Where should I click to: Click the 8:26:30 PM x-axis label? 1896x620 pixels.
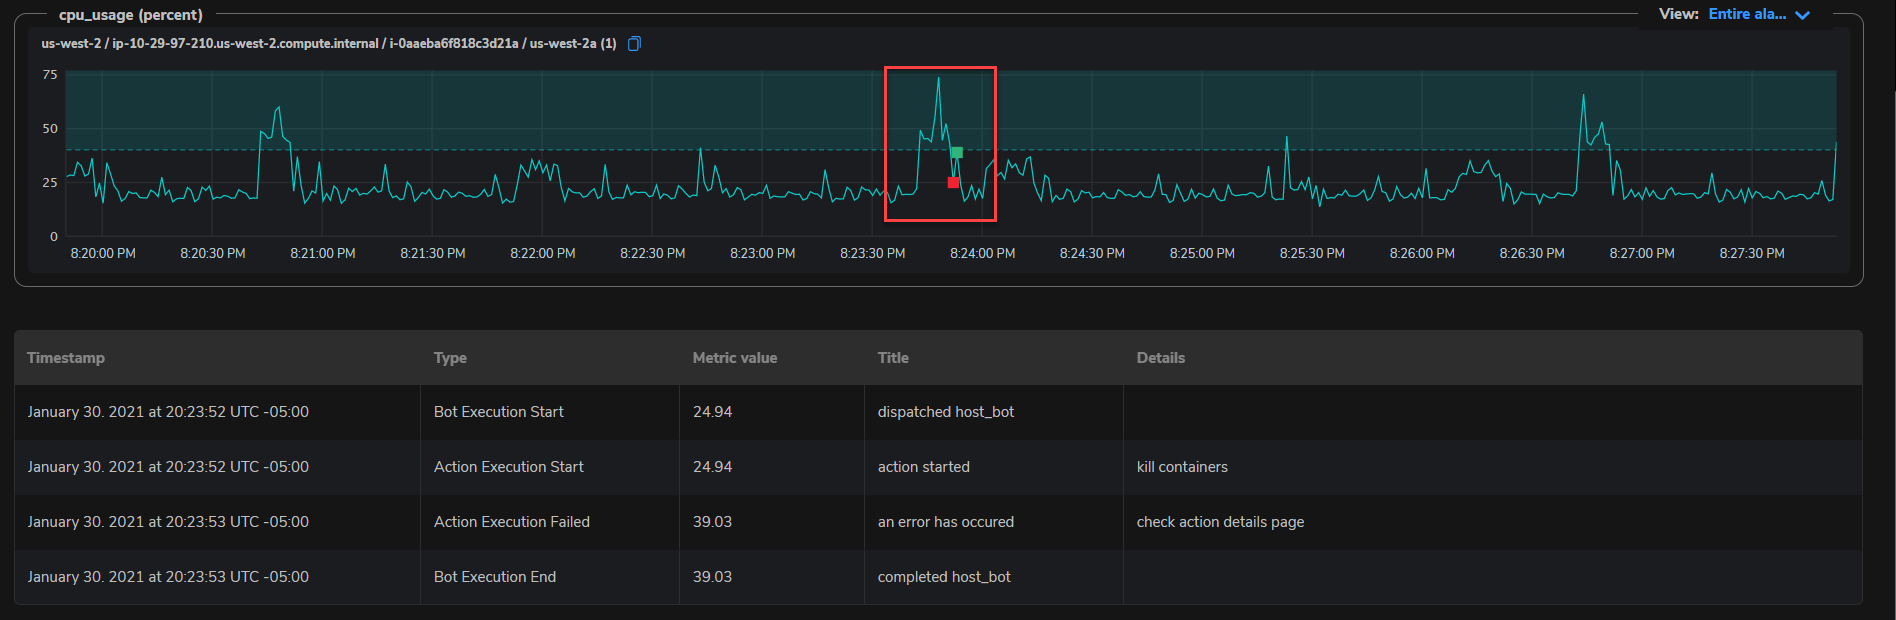(1532, 254)
